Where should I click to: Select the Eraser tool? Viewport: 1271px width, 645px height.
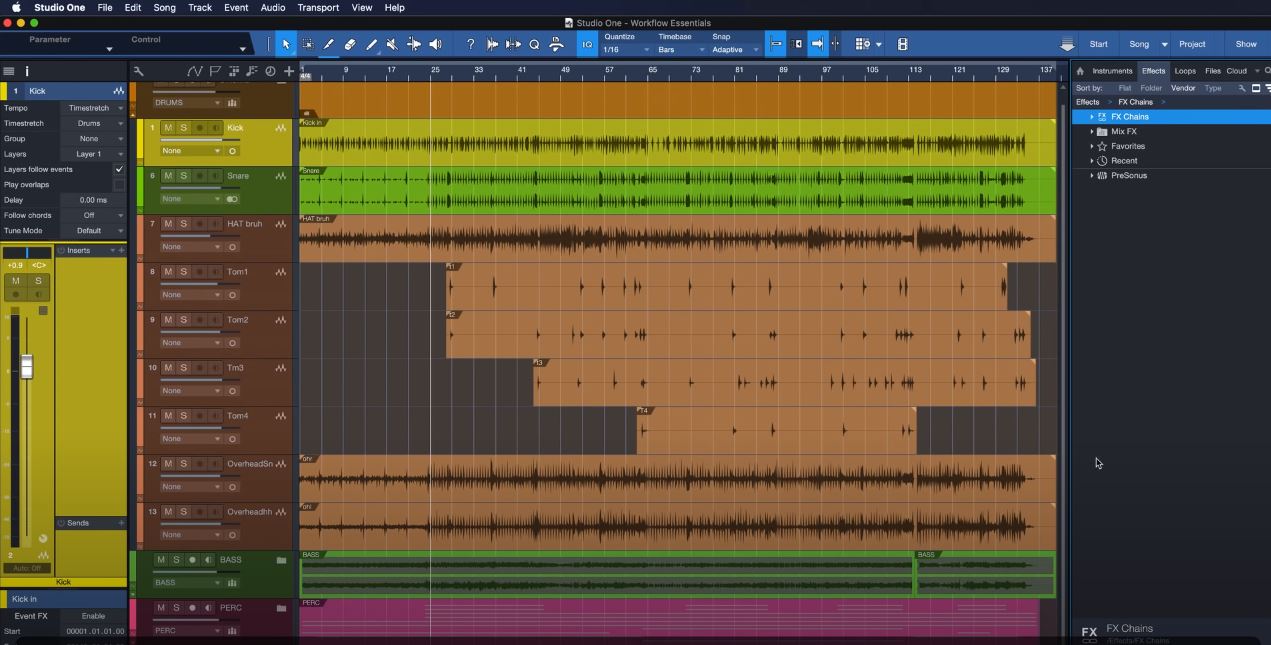coord(349,44)
